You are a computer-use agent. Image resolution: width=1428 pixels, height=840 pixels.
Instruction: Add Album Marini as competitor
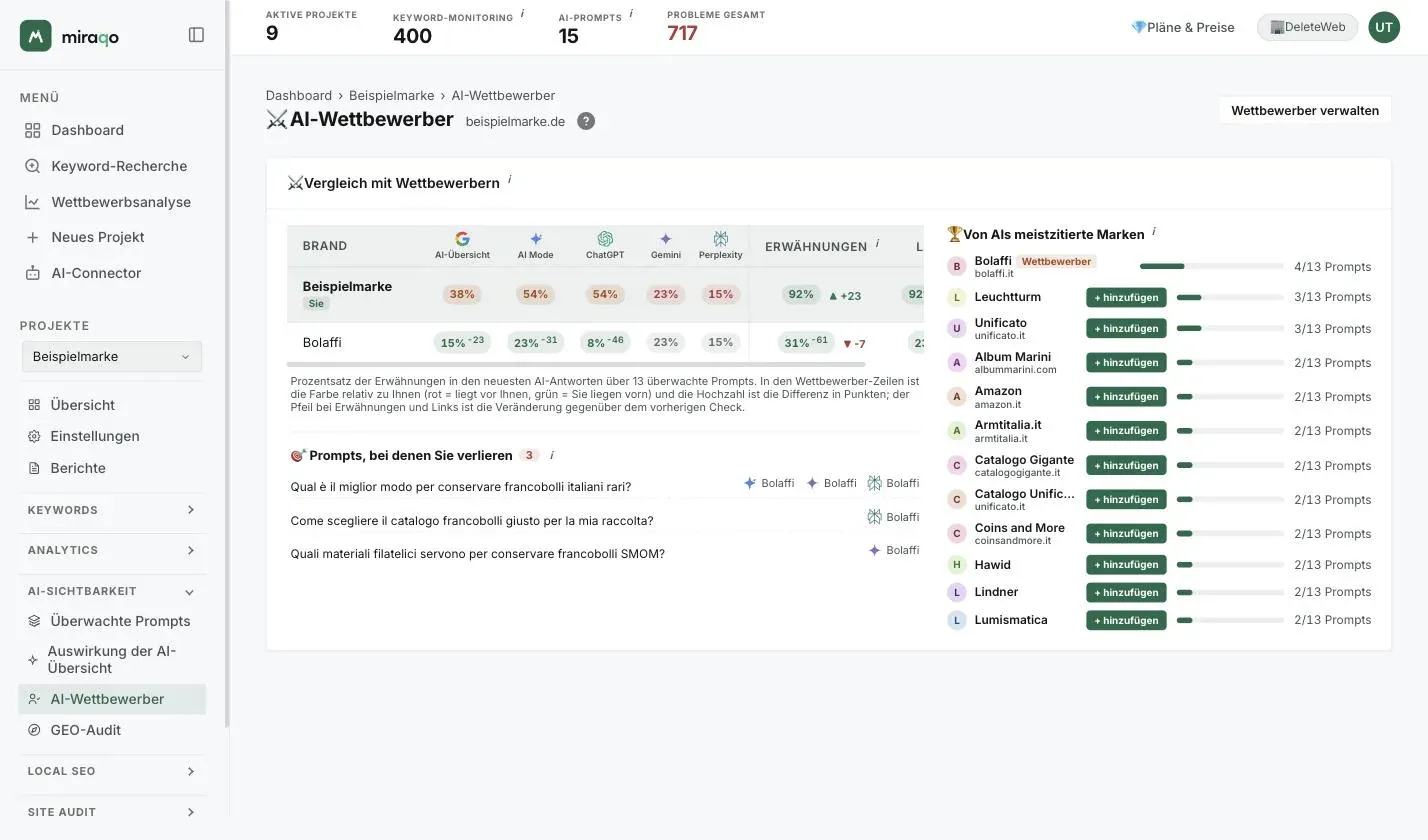[1126, 362]
